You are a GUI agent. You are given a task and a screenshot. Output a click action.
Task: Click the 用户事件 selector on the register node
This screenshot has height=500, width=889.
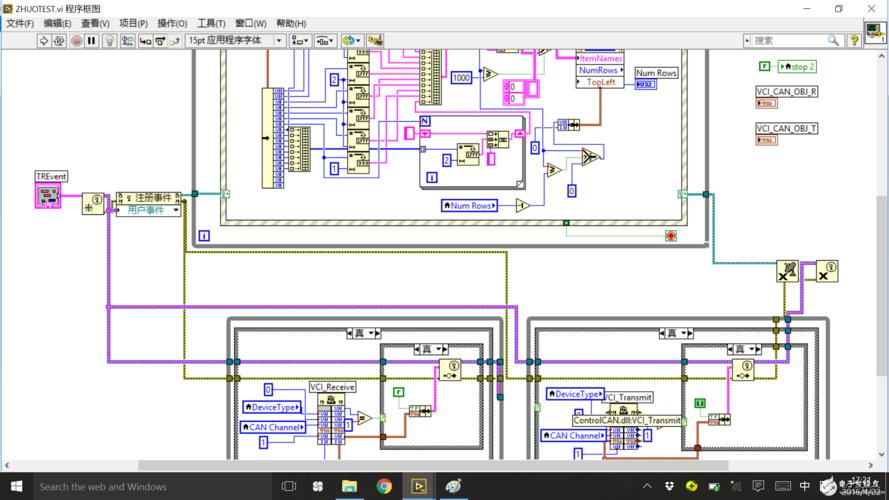[x=148, y=211]
